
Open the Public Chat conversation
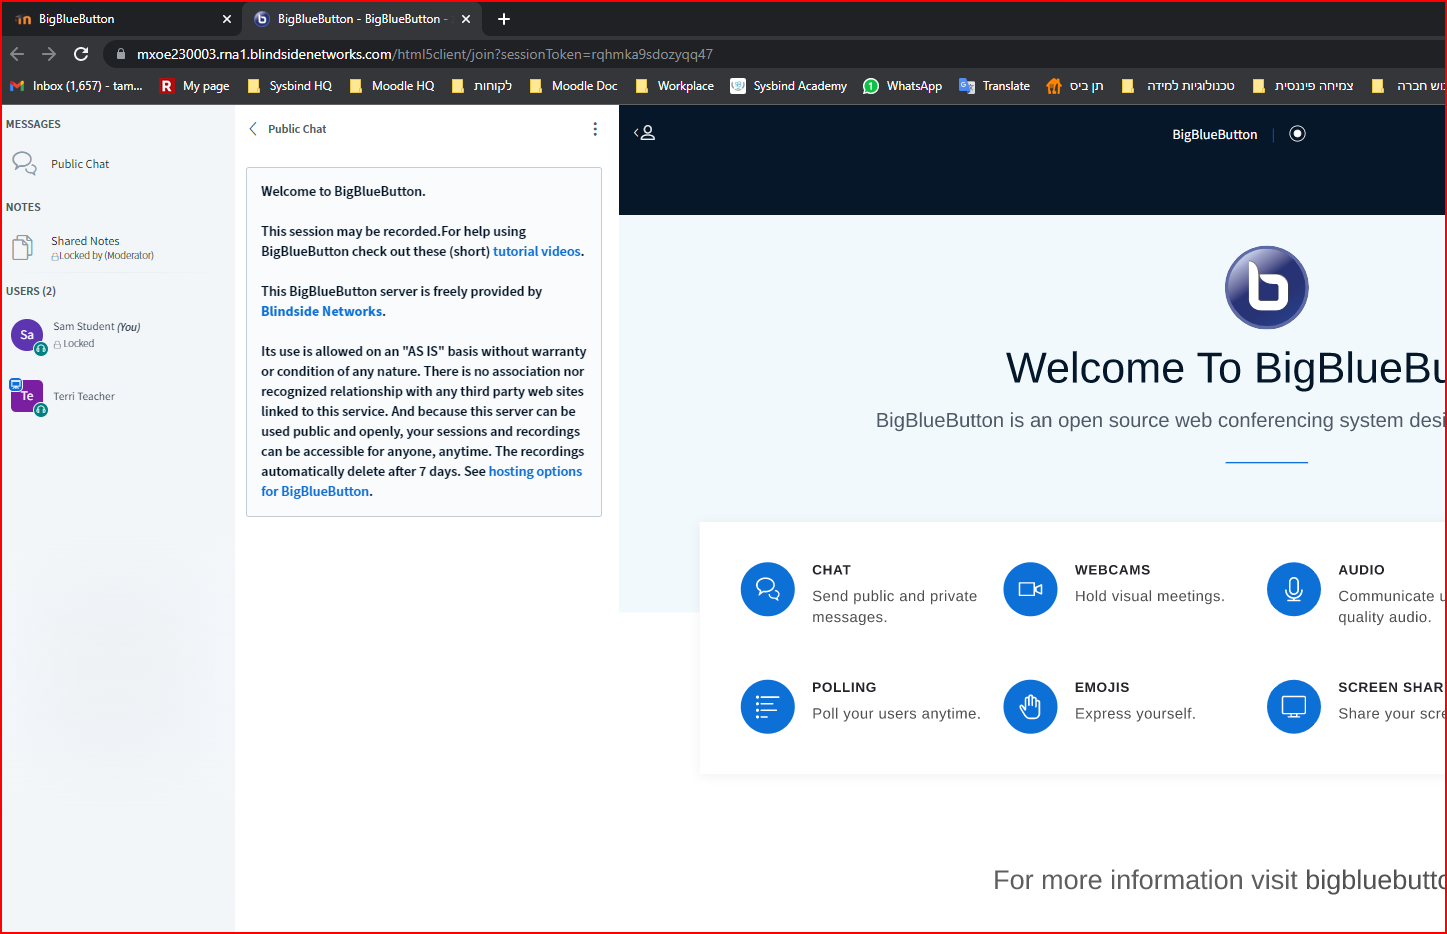tap(62, 163)
